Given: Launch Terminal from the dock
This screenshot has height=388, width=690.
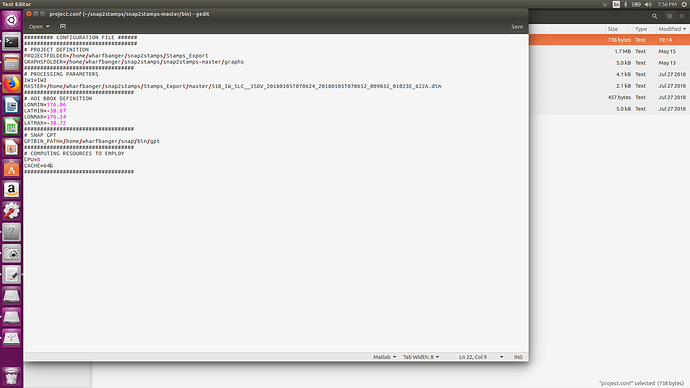Looking at the screenshot, I should click(11, 42).
